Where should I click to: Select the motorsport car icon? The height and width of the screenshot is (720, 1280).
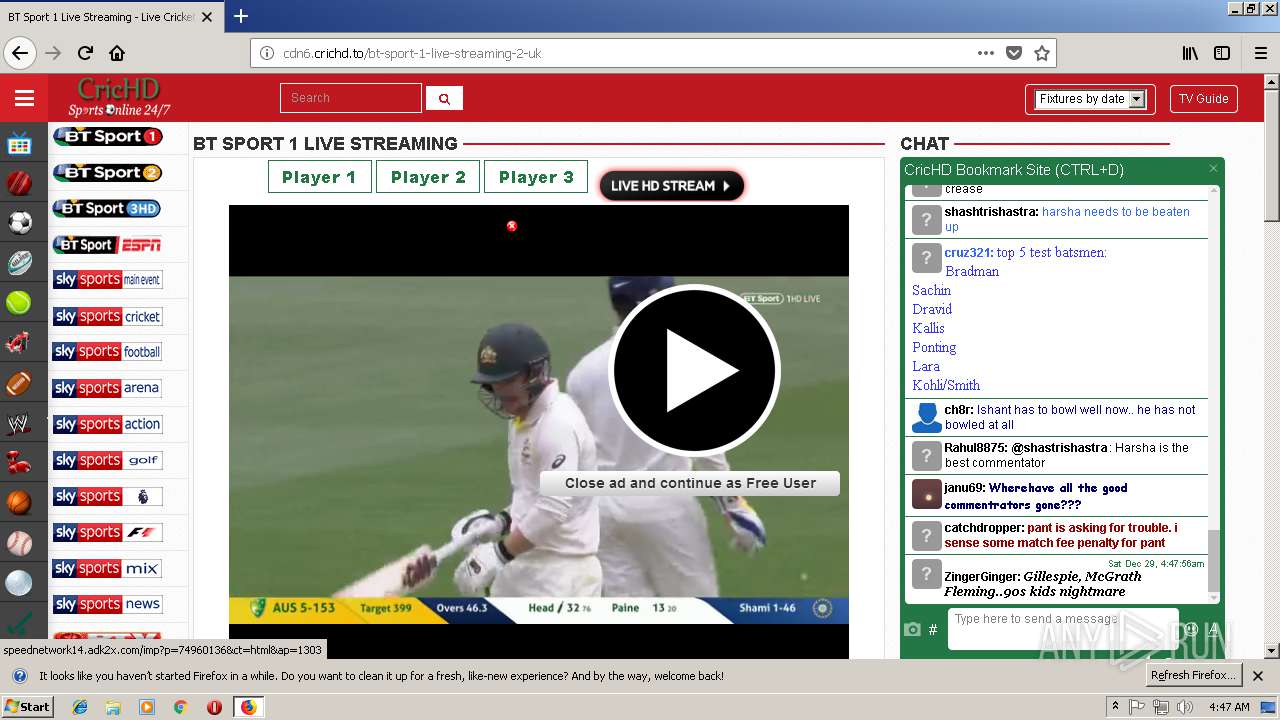[x=19, y=343]
